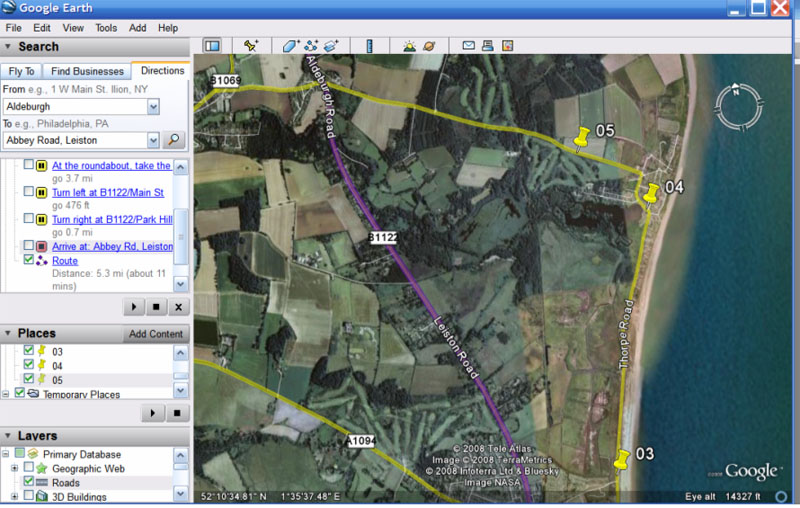The height and width of the screenshot is (508, 800).
Task: Collapse Temporary Places tree node
Action: (x=6, y=394)
